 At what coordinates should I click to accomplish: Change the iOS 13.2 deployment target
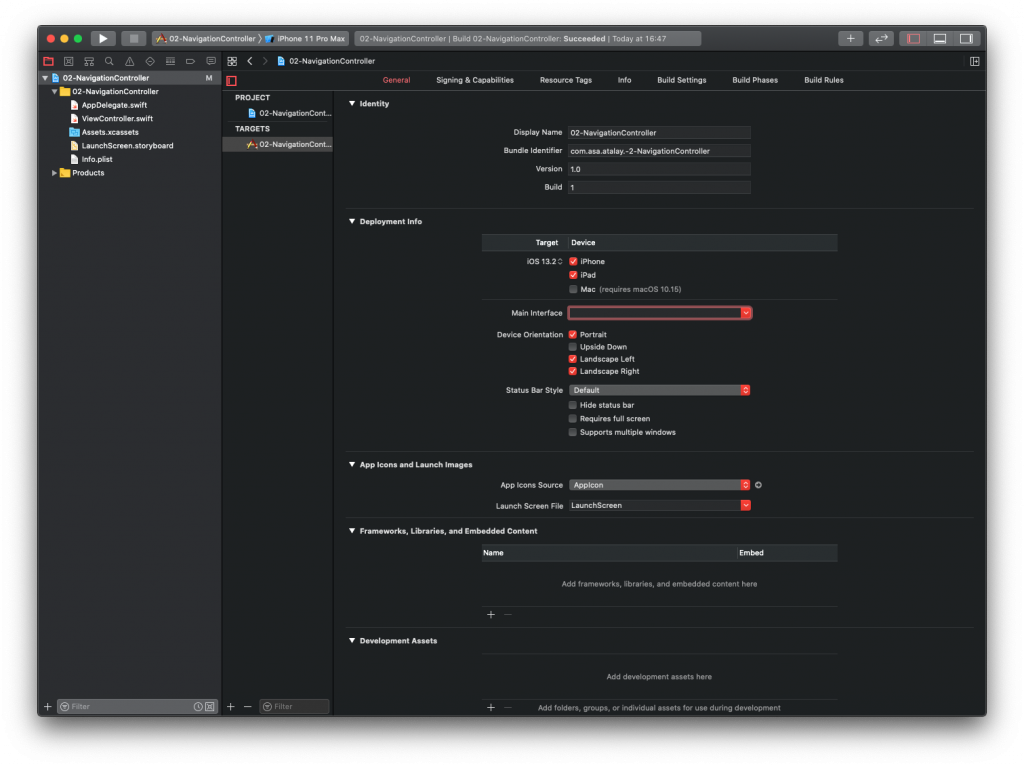[545, 261]
